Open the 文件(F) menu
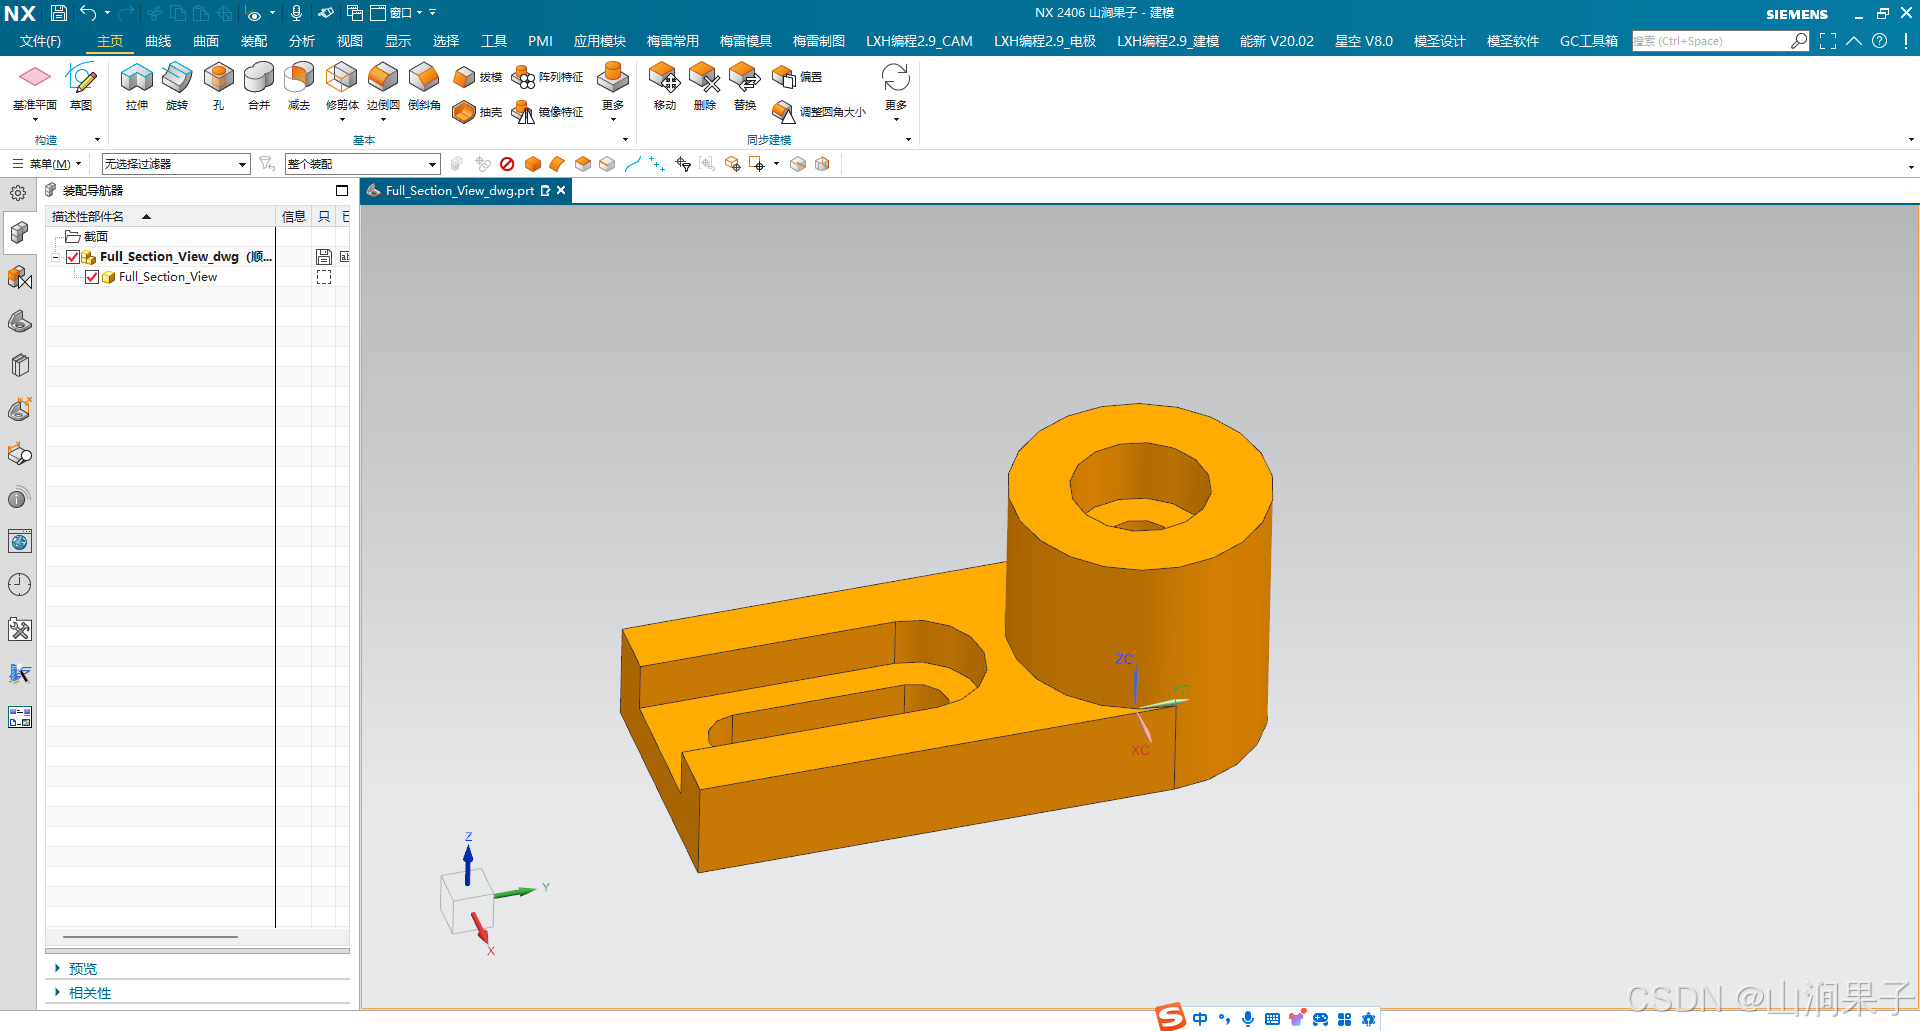 (x=40, y=41)
